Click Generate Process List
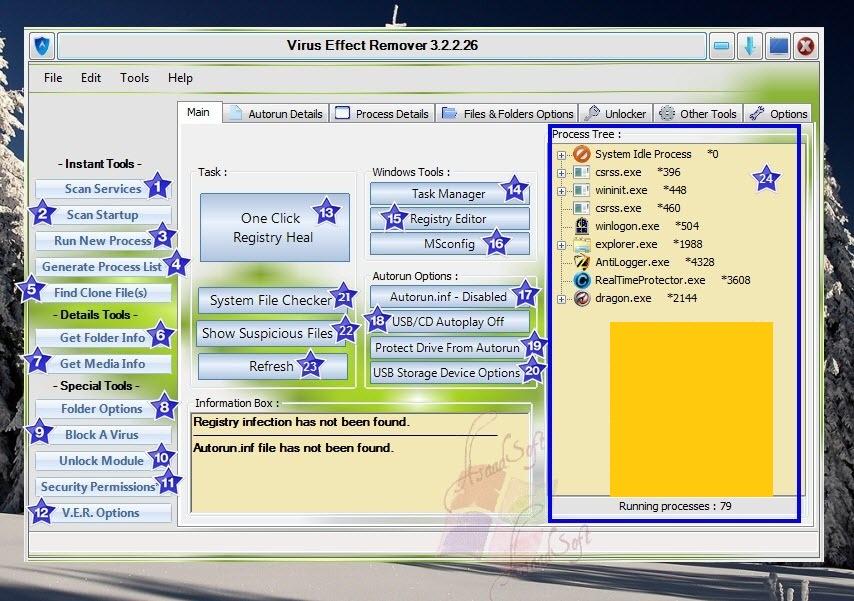854x601 pixels. pos(103,267)
